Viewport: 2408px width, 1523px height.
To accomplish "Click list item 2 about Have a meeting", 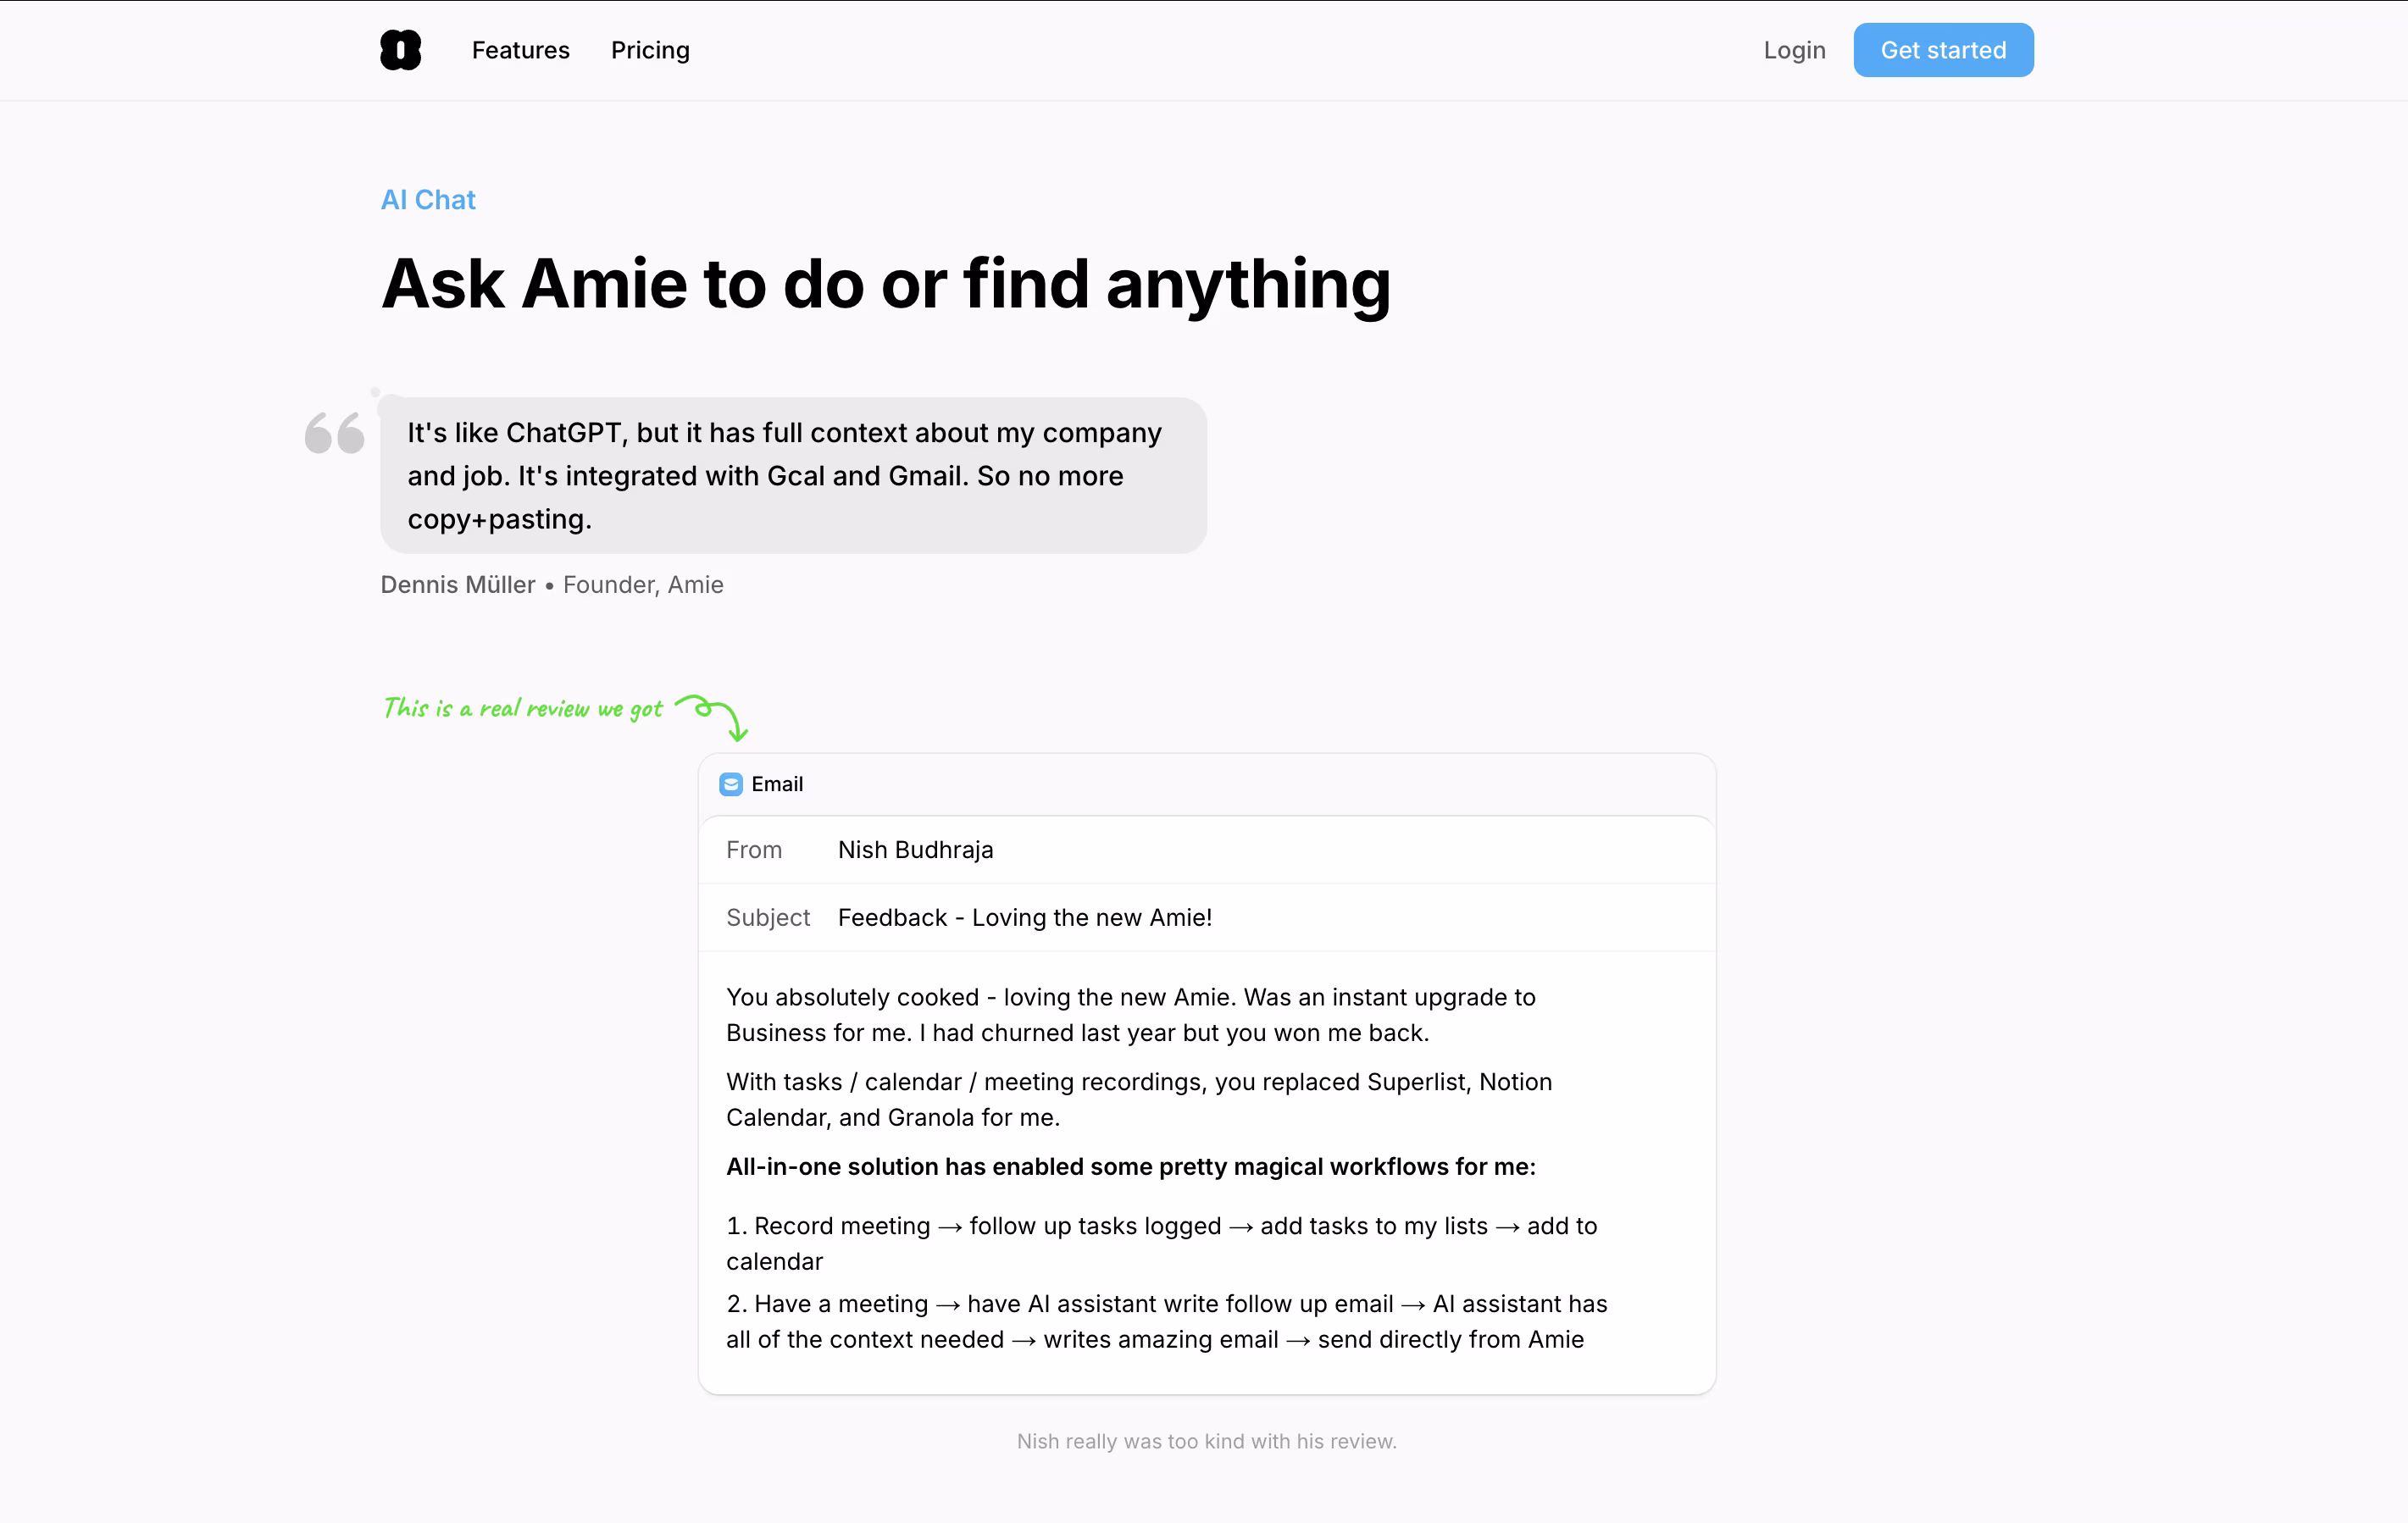I will [1167, 1322].
